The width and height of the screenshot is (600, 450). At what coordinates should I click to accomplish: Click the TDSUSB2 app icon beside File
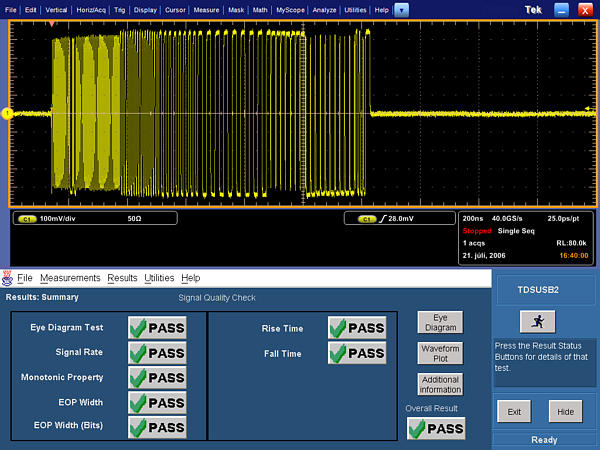click(x=7, y=277)
